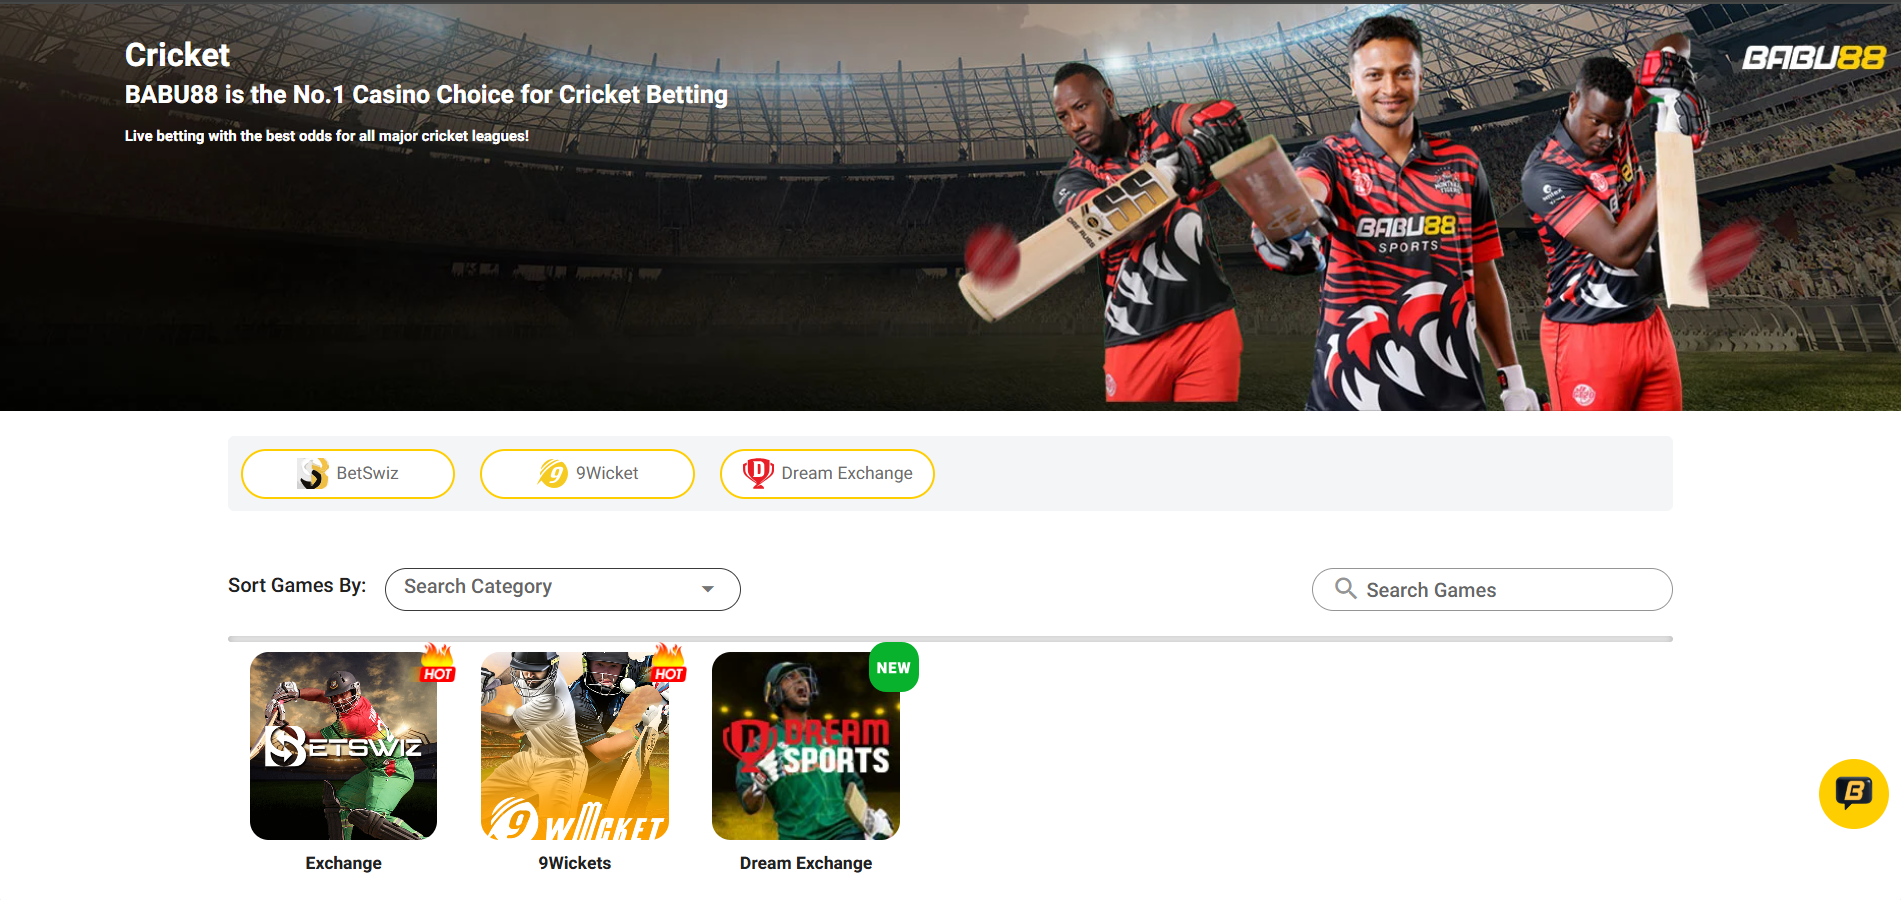Open the Search Category combo box

tap(562, 589)
